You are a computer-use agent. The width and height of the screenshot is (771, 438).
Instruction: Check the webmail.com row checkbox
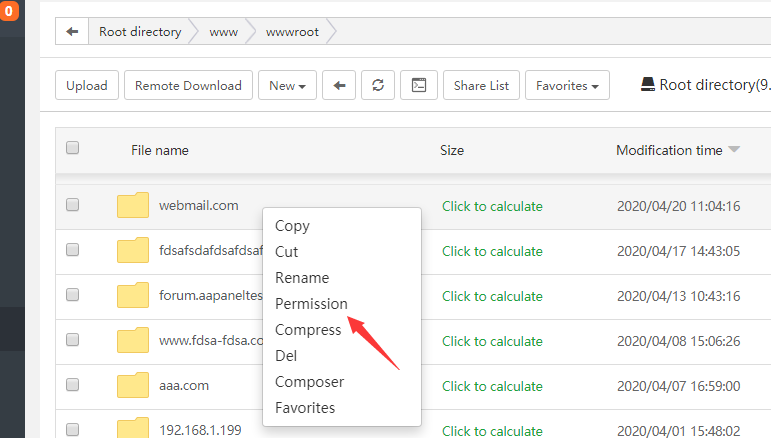[x=72, y=205]
